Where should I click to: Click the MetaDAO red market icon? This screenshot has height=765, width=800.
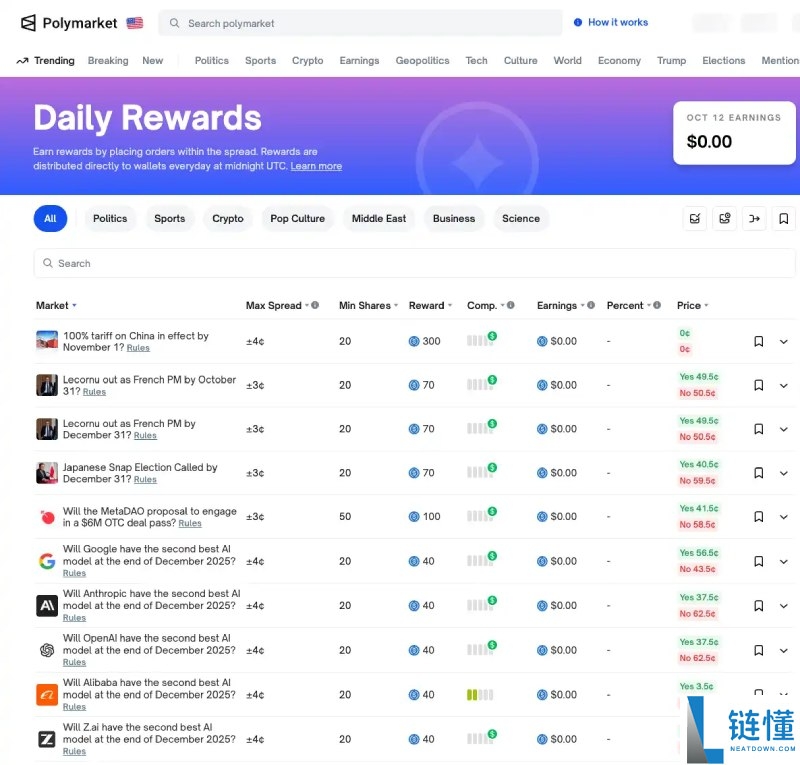pos(47,517)
